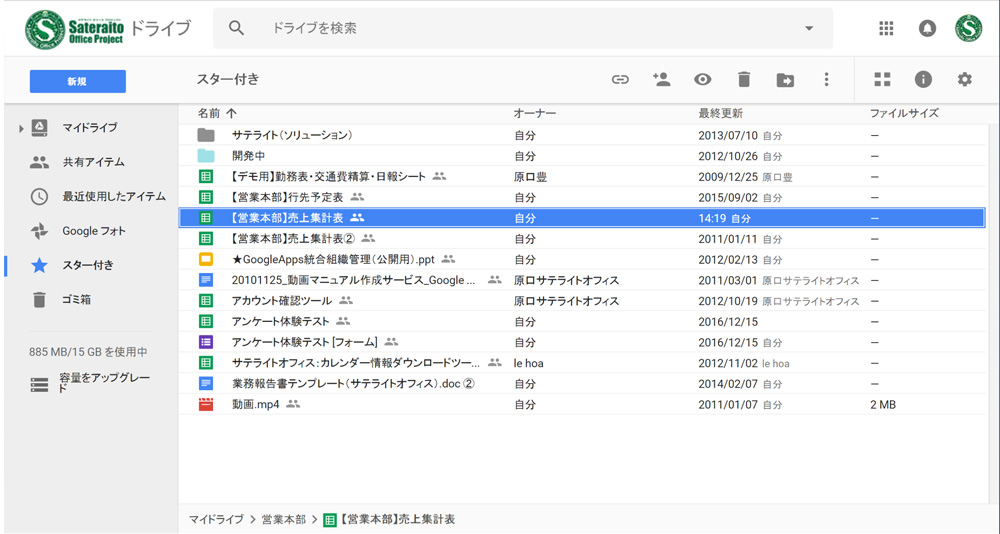Expand the マイドライブ tree arrow
Viewport: 1000px width, 534px height.
[21, 129]
